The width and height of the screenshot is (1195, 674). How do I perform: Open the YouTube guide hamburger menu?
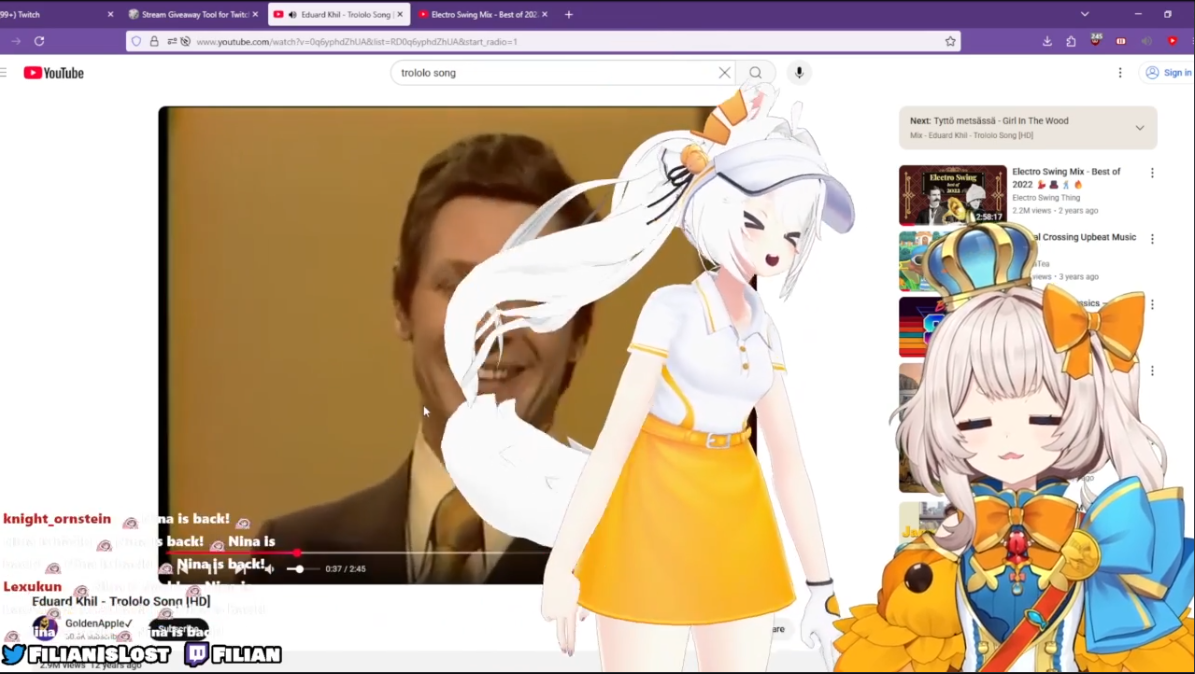[x=4, y=72]
